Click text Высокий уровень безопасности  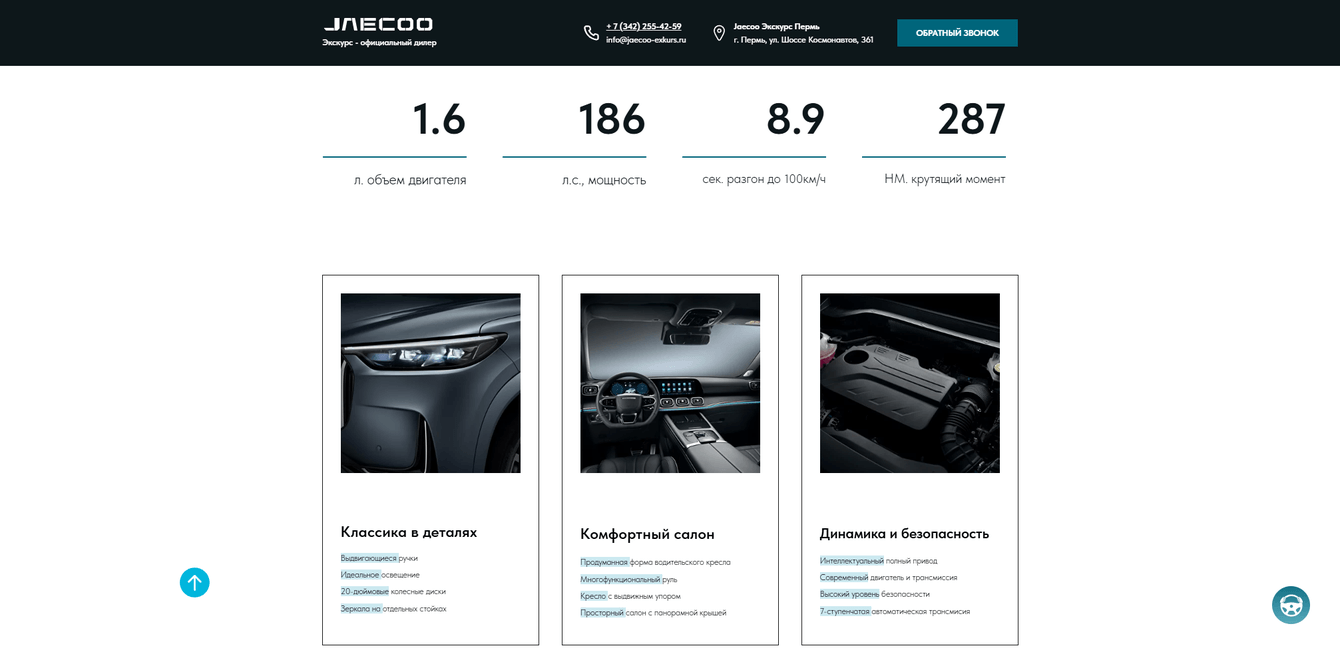point(875,594)
